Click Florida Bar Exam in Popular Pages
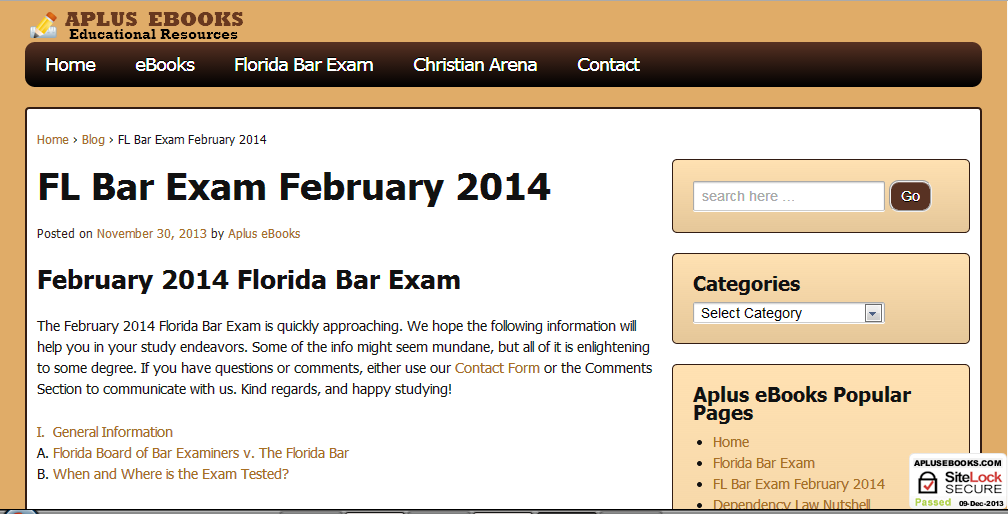 click(x=764, y=463)
